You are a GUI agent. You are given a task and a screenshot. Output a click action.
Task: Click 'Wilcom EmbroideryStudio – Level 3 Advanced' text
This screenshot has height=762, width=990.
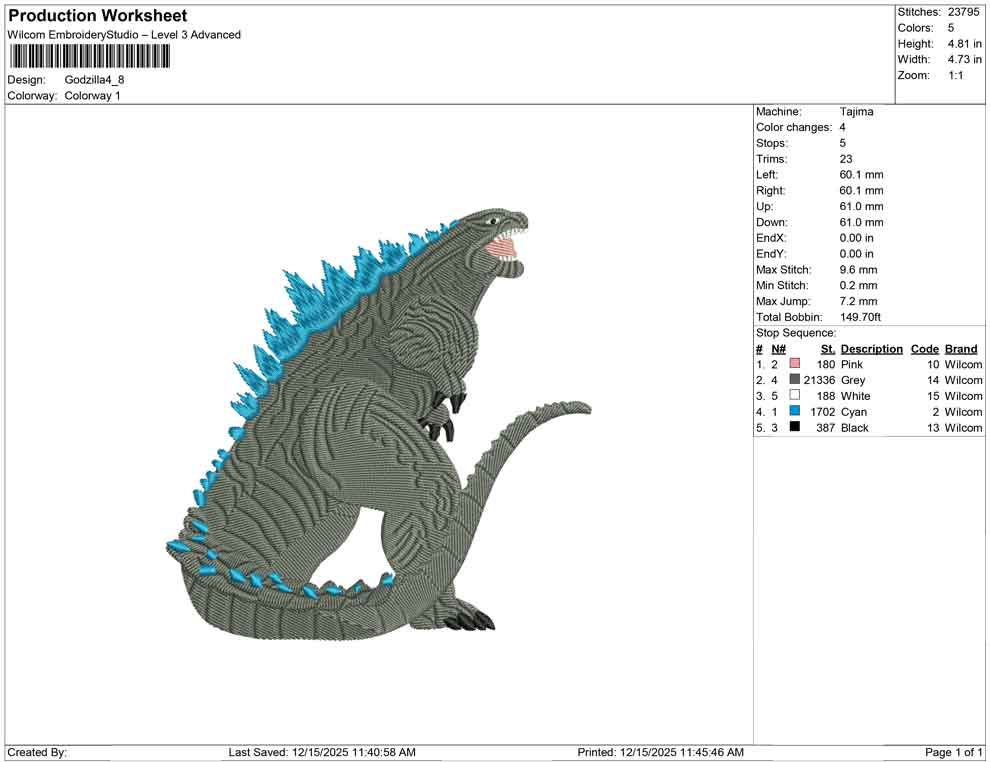pyautogui.click(x=124, y=35)
